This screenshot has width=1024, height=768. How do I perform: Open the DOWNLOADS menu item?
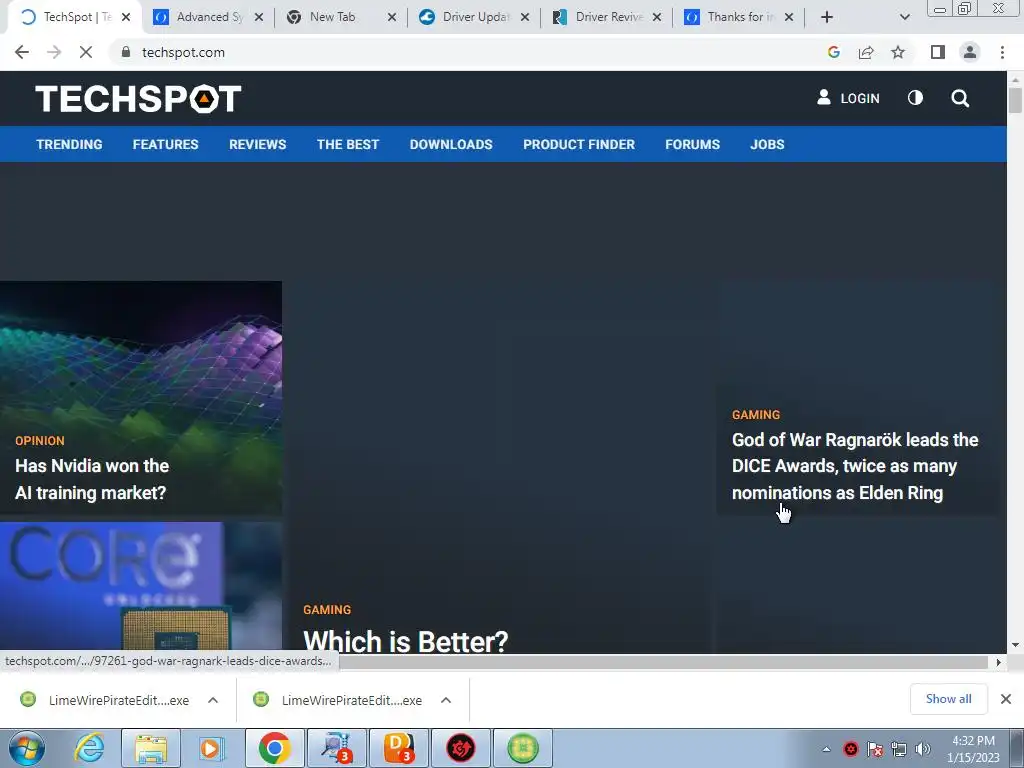tap(451, 144)
